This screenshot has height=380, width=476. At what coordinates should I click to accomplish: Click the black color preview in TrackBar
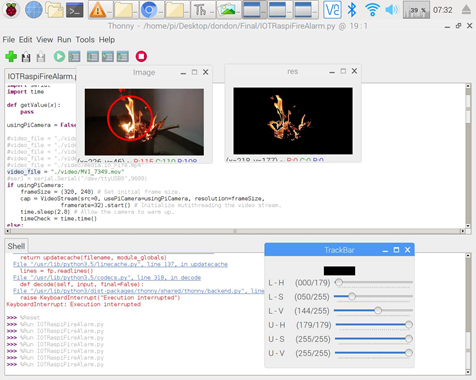[339, 271]
